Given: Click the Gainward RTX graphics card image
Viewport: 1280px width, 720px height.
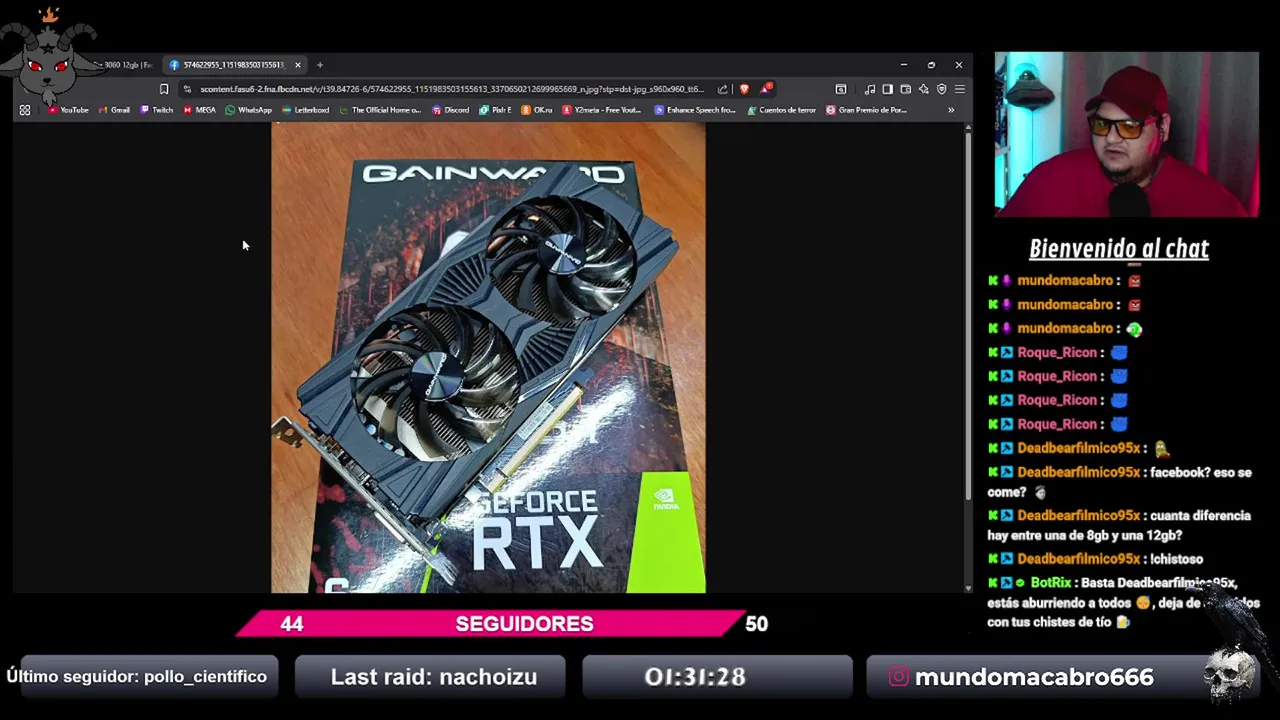Looking at the screenshot, I should [488, 358].
